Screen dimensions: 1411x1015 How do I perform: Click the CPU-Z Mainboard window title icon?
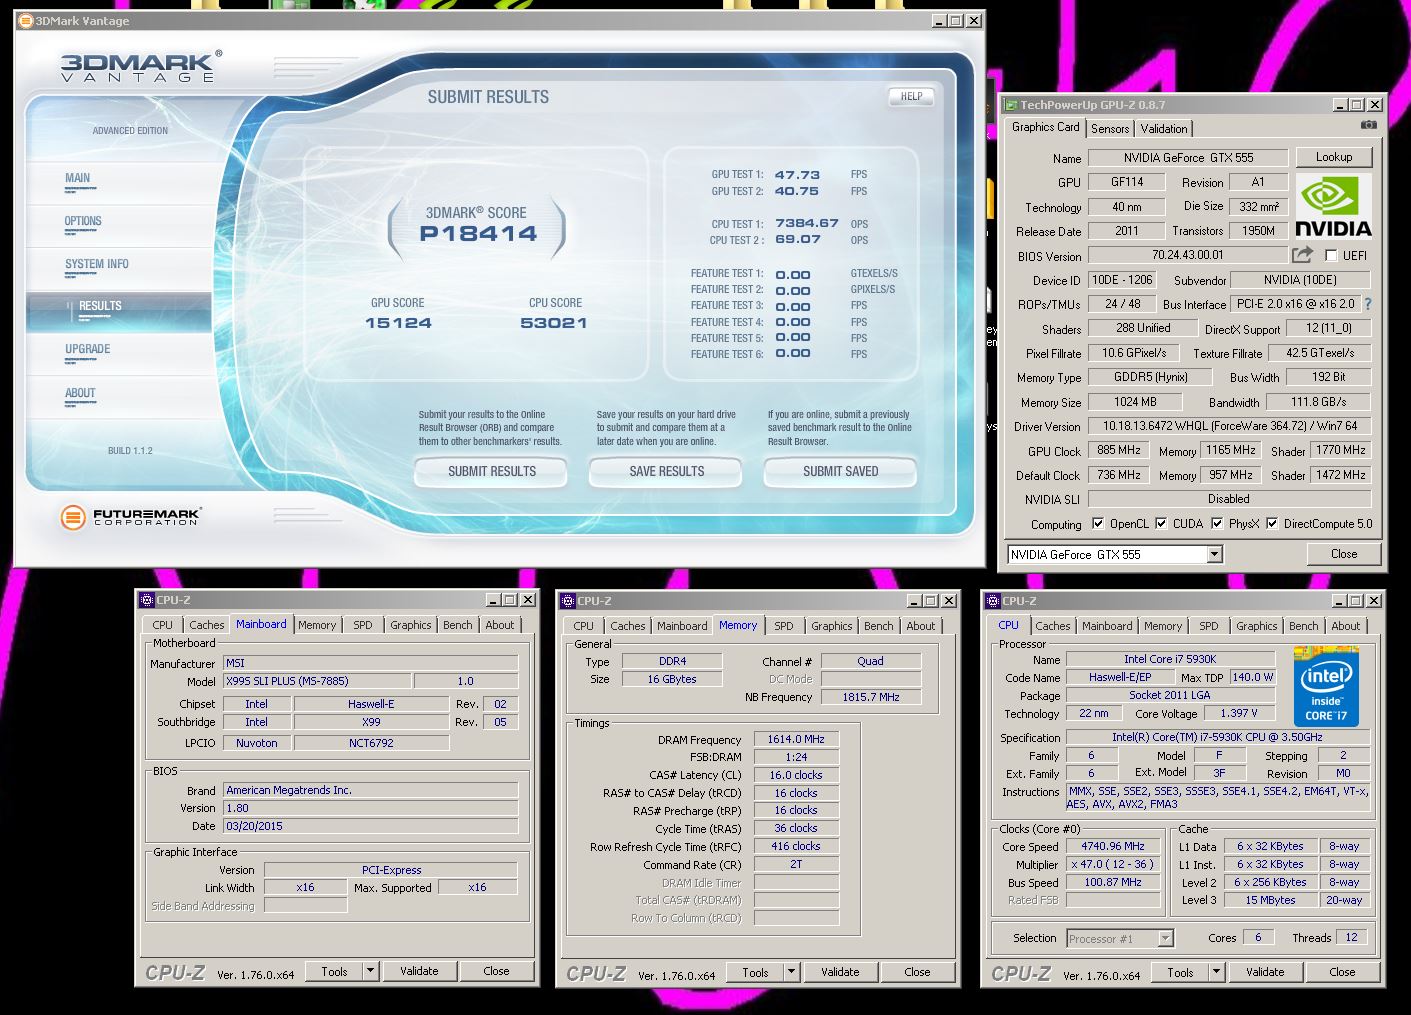(x=146, y=600)
